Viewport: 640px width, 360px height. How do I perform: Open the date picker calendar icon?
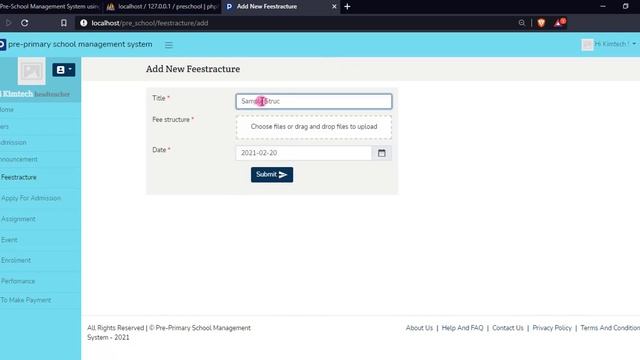[382, 153]
